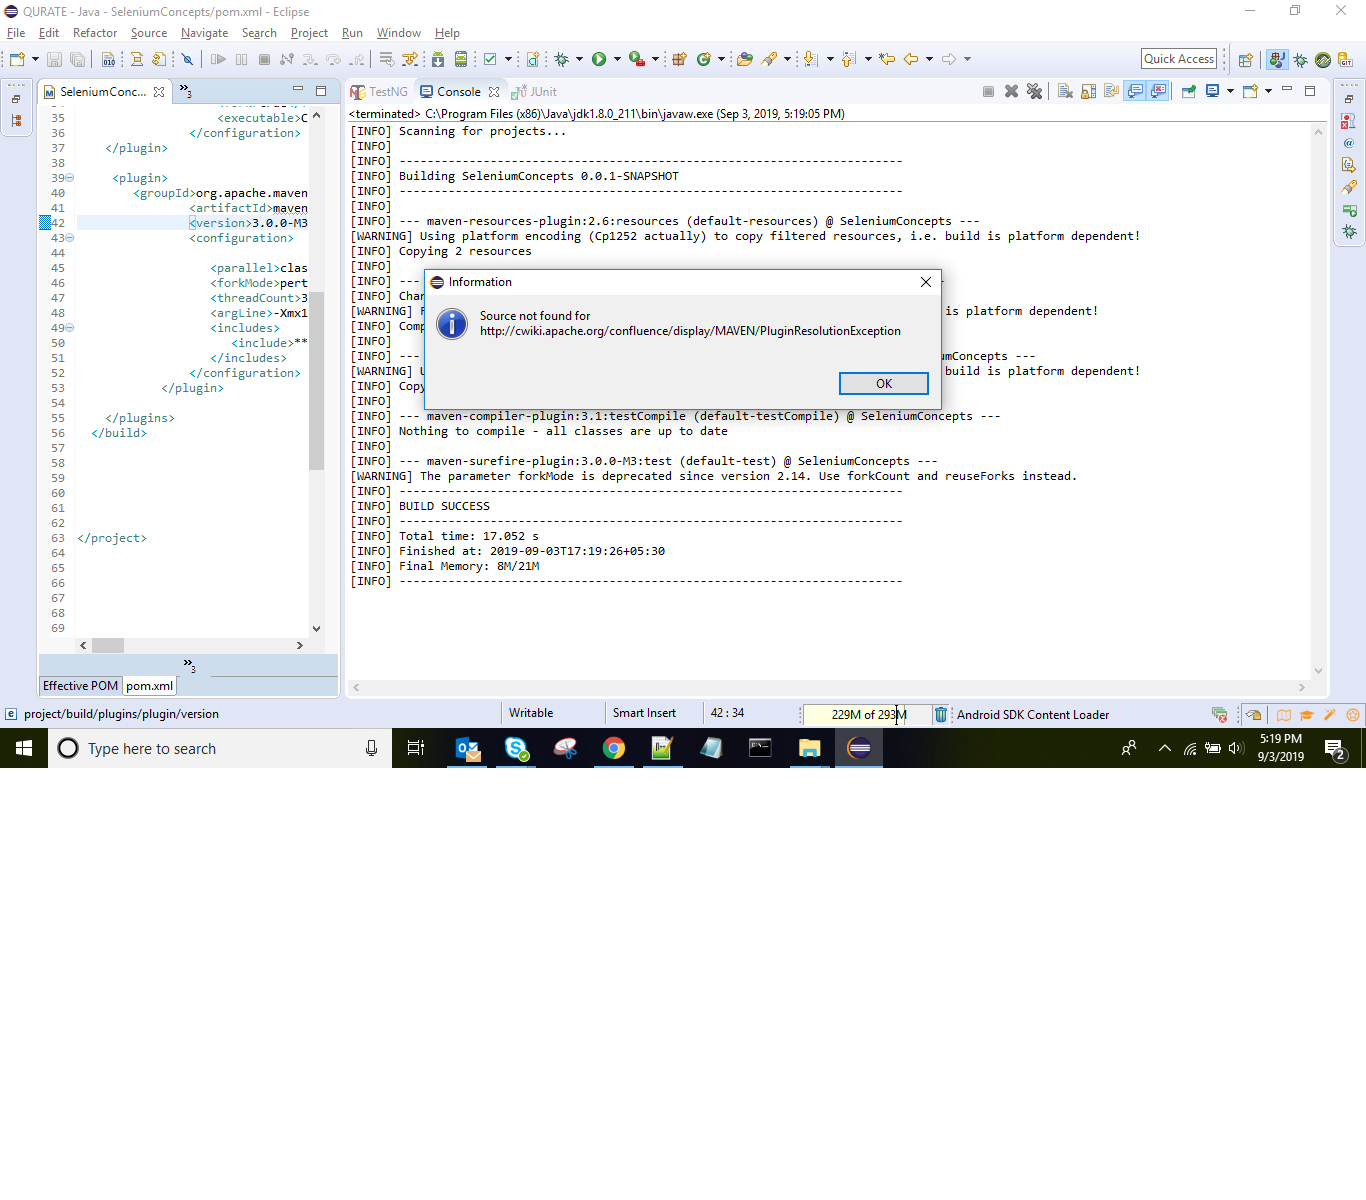
Task: Open the Refactor menu
Action: [x=95, y=33]
